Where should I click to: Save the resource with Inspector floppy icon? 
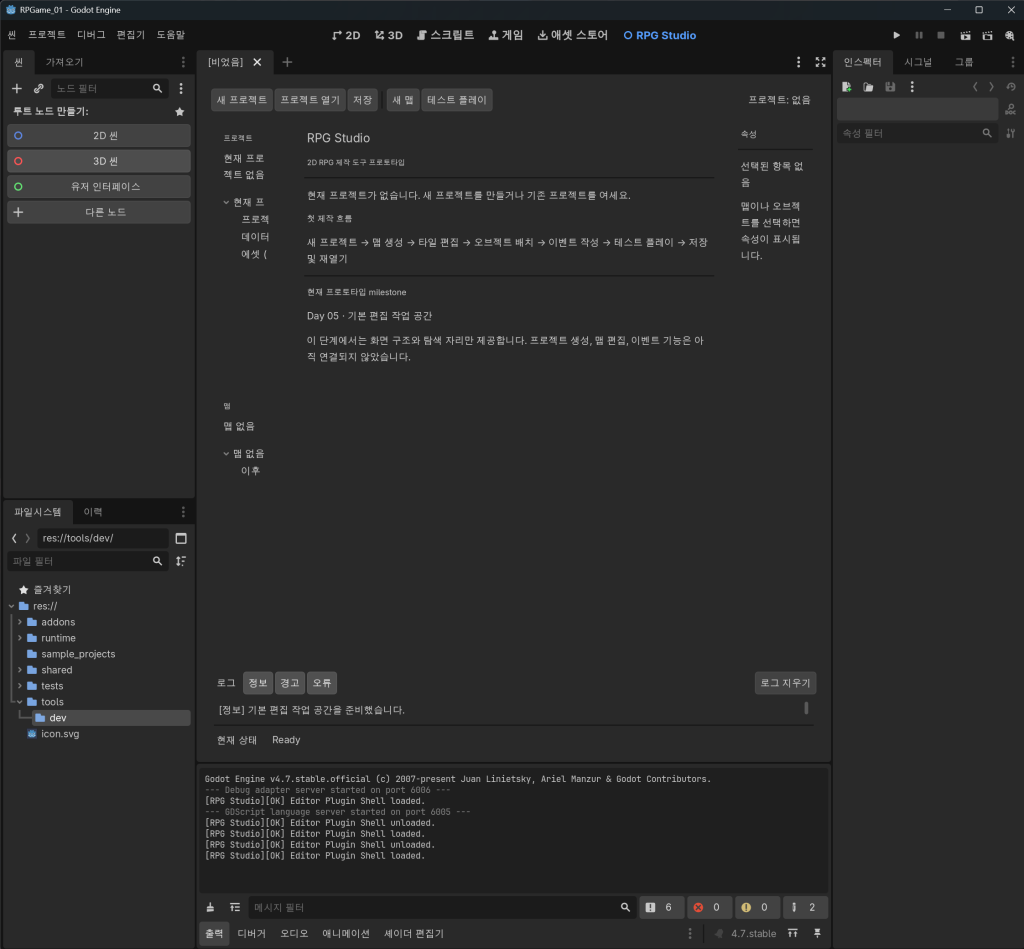(890, 87)
